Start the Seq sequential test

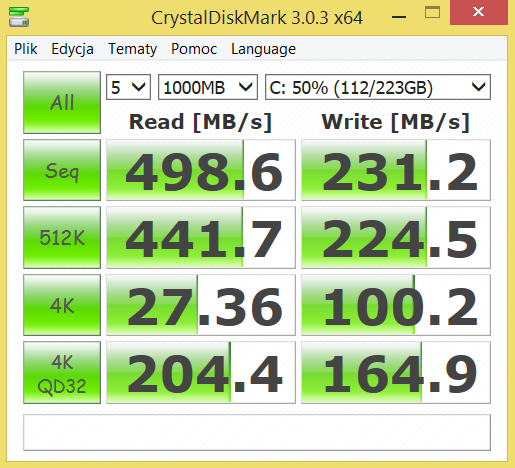pyautogui.click(x=62, y=170)
